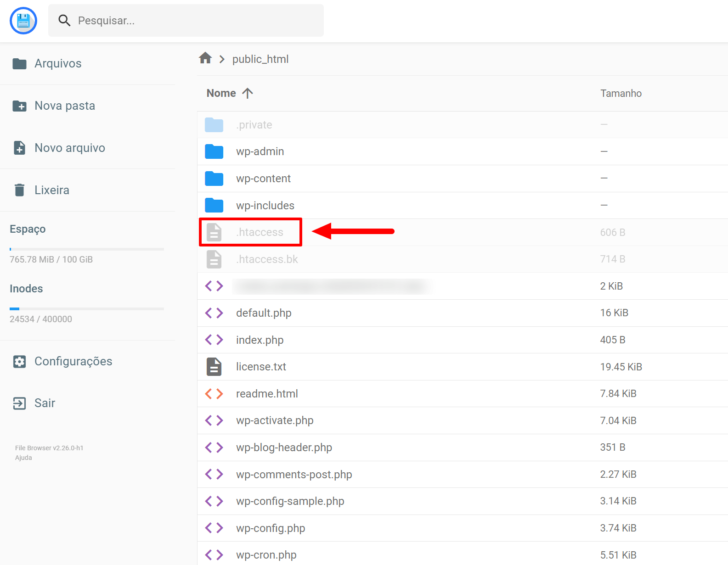Select the wp-content folder
The height and width of the screenshot is (565, 728).
pyautogui.click(x=462, y=178)
